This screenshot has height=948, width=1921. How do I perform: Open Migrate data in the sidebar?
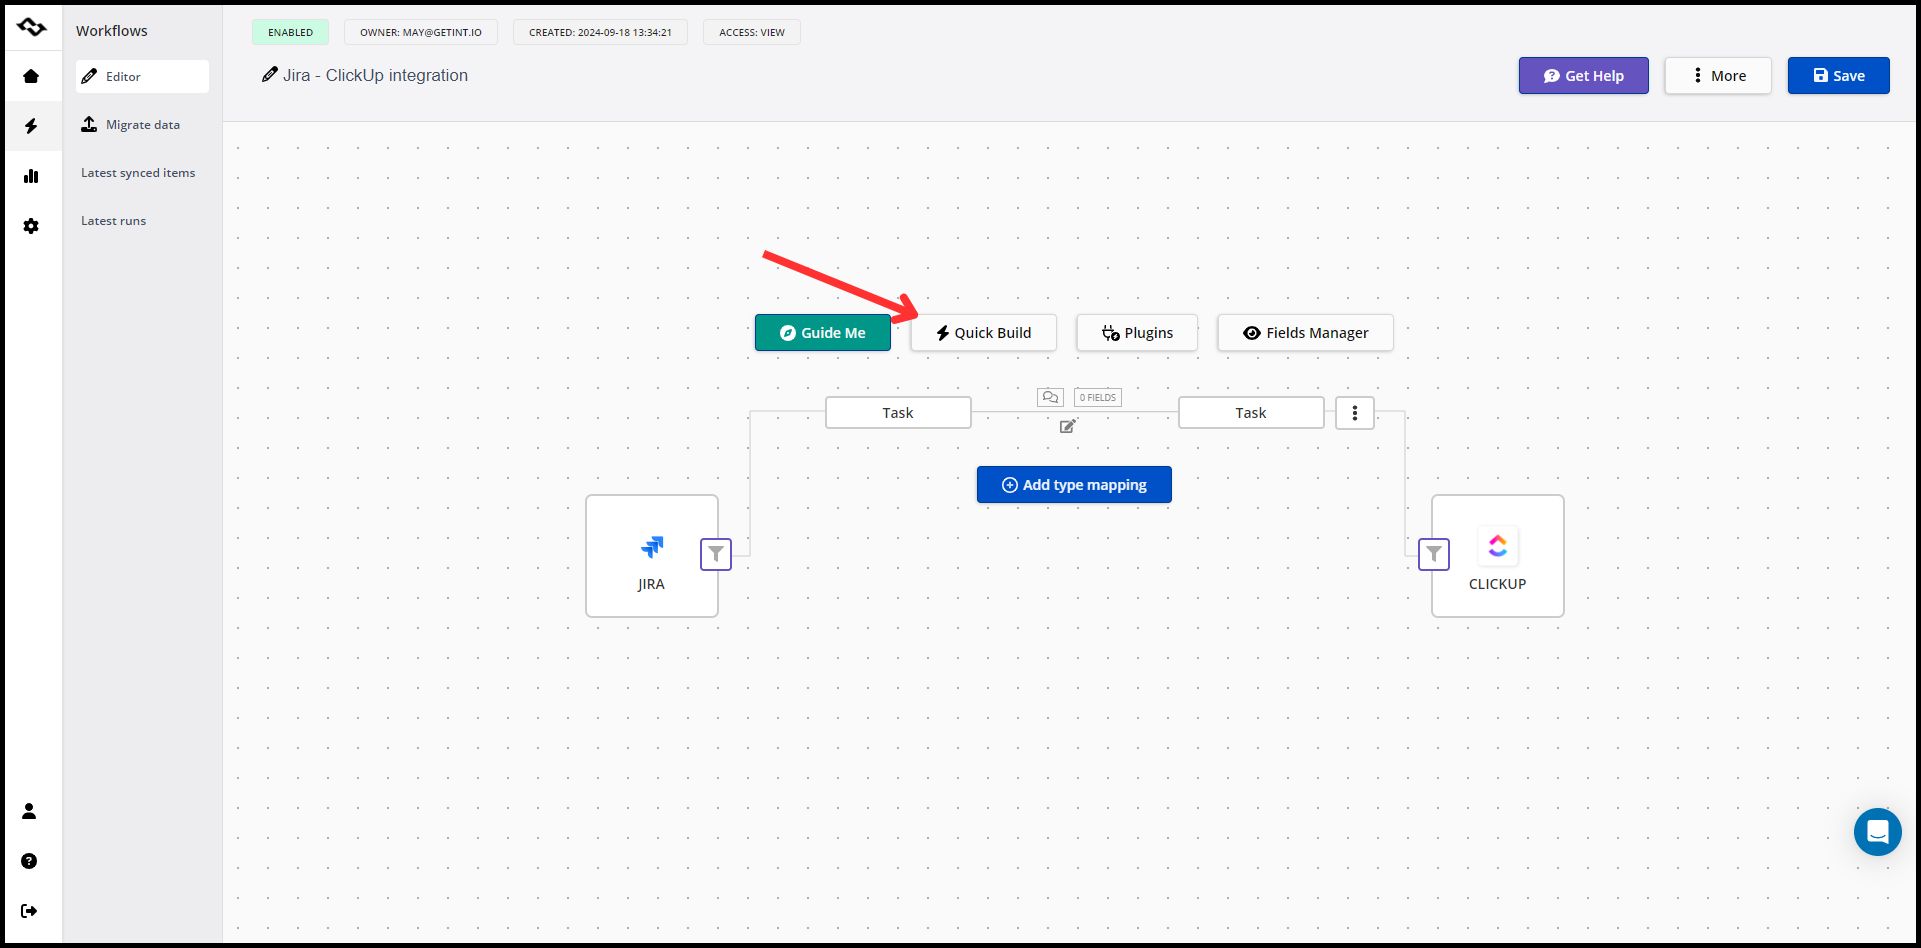(142, 125)
